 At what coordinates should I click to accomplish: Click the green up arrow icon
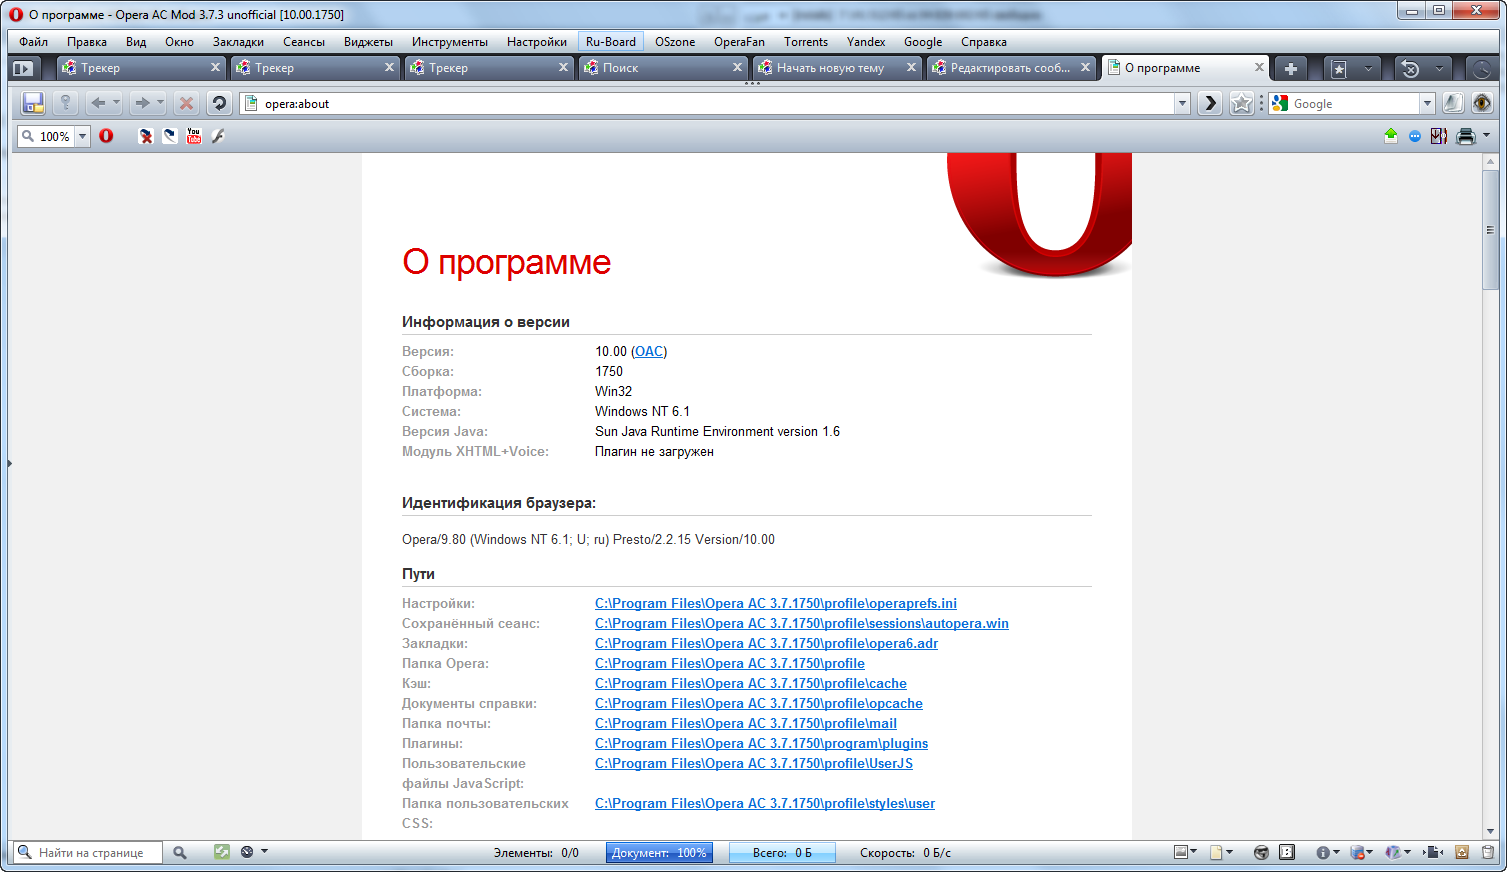click(1391, 136)
